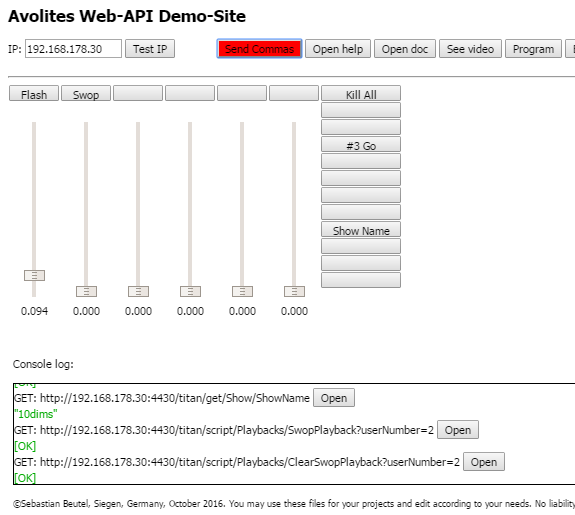Click the IP address input field
This screenshot has height=515, width=575.
point(73,49)
